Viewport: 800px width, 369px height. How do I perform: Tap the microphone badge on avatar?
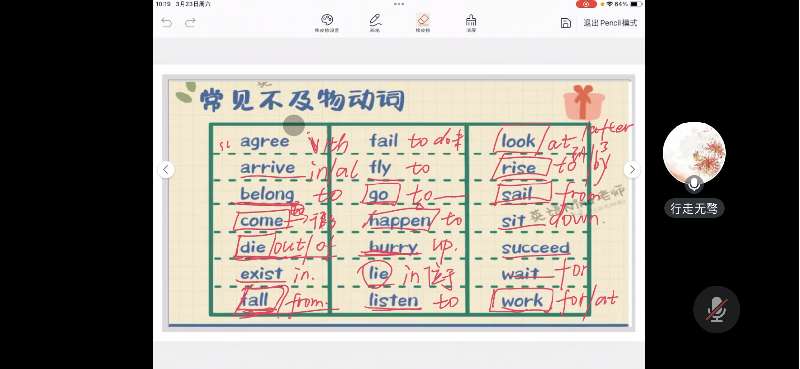pyautogui.click(x=694, y=184)
